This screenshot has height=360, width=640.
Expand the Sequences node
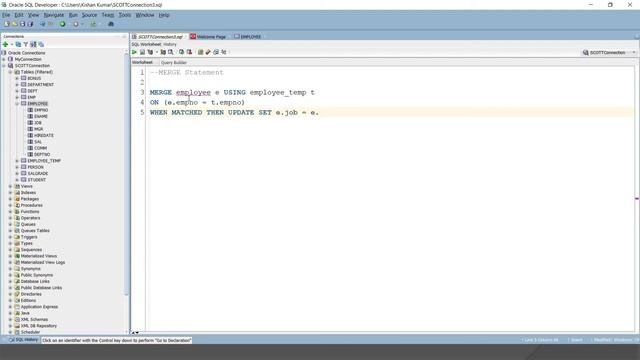11,249
